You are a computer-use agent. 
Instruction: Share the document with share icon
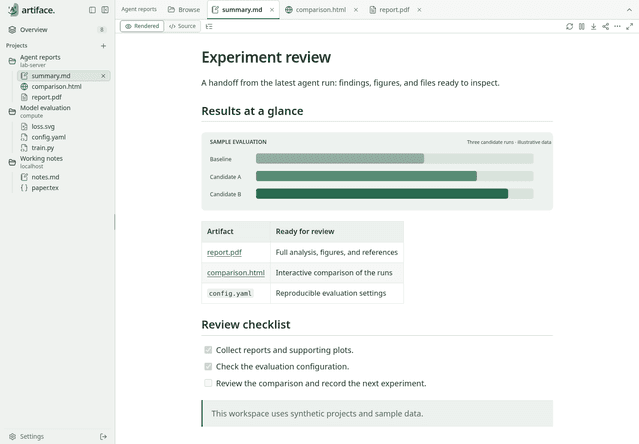(606, 26)
